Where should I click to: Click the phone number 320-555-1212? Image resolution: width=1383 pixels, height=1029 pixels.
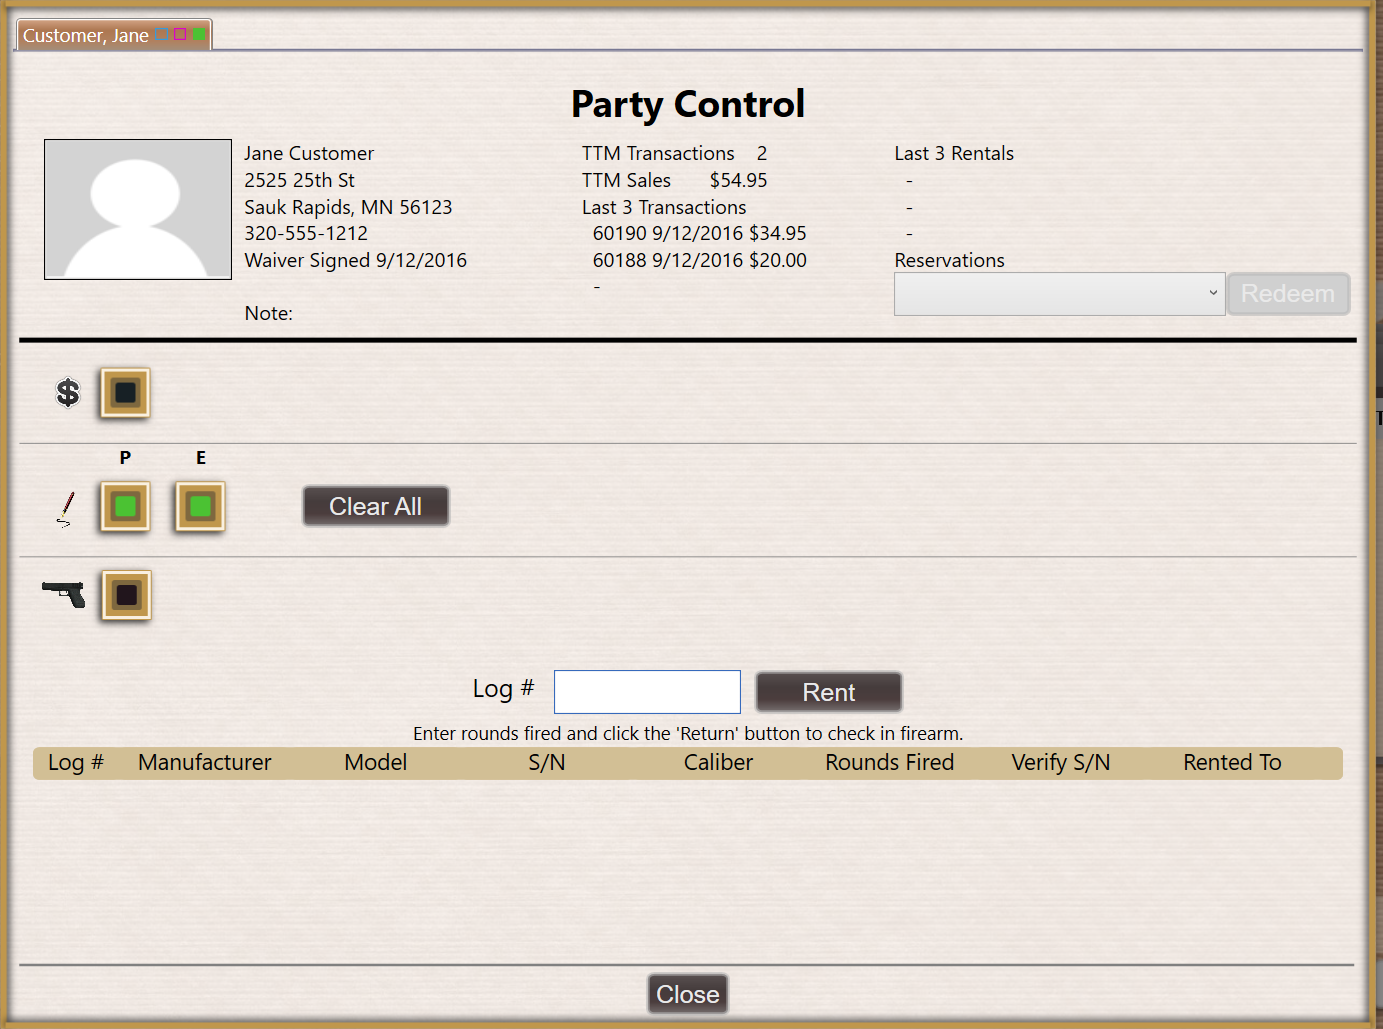point(306,233)
